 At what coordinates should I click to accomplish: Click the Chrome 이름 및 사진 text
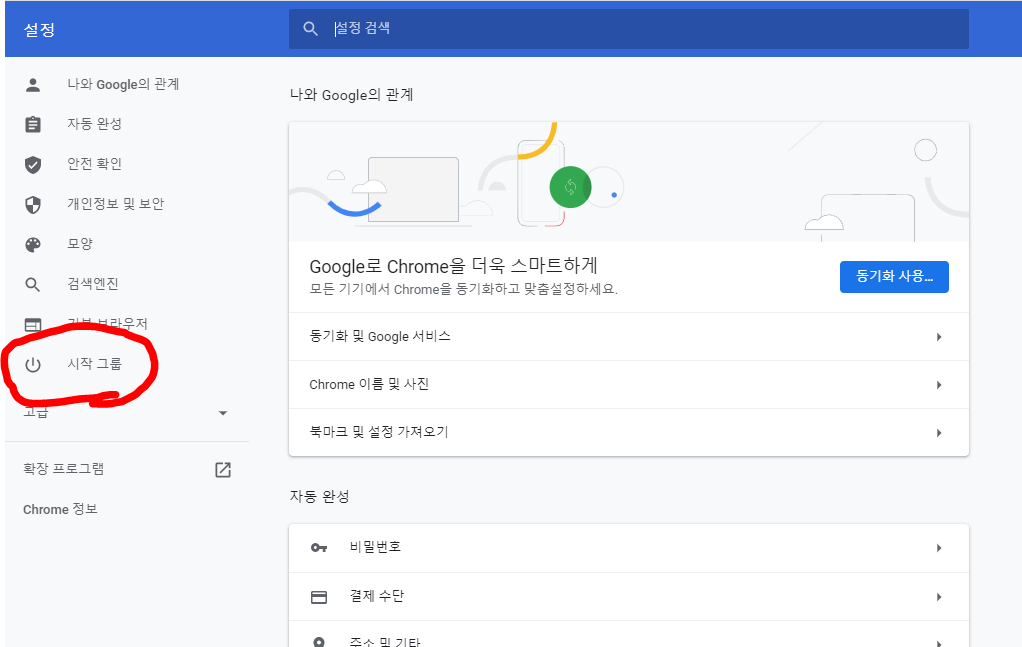(x=369, y=384)
